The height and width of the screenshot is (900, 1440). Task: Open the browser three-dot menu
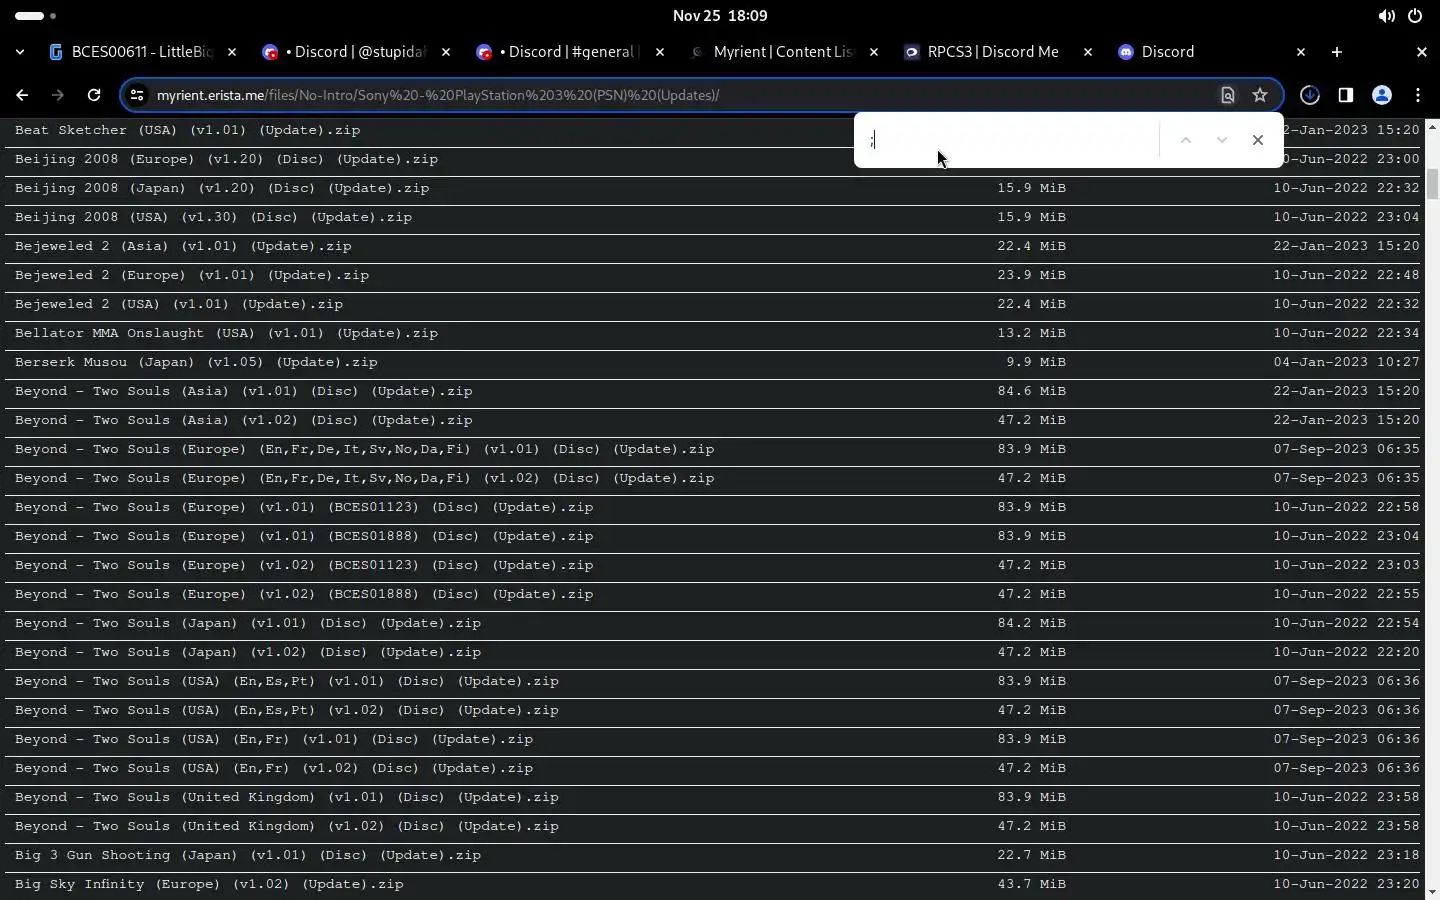click(1418, 95)
